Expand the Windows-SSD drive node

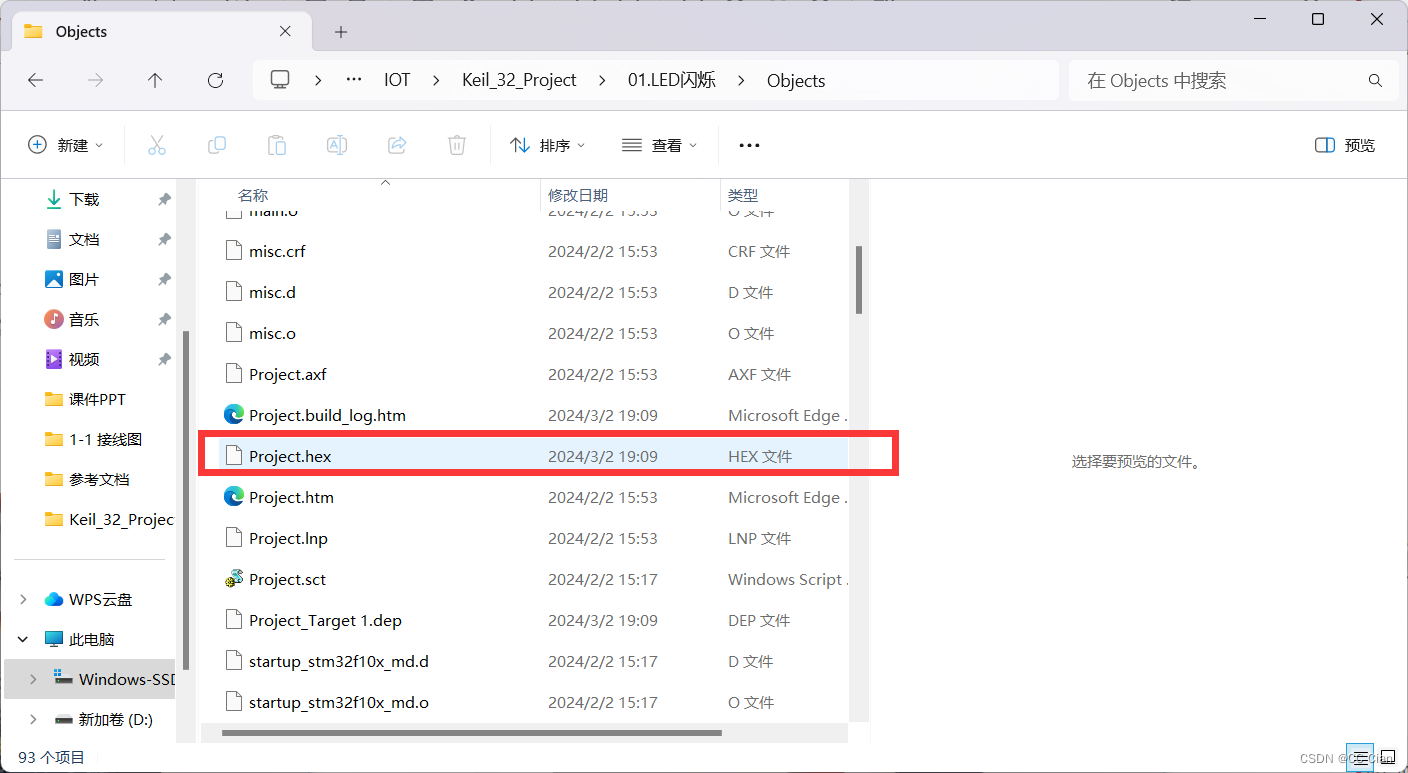coord(33,680)
